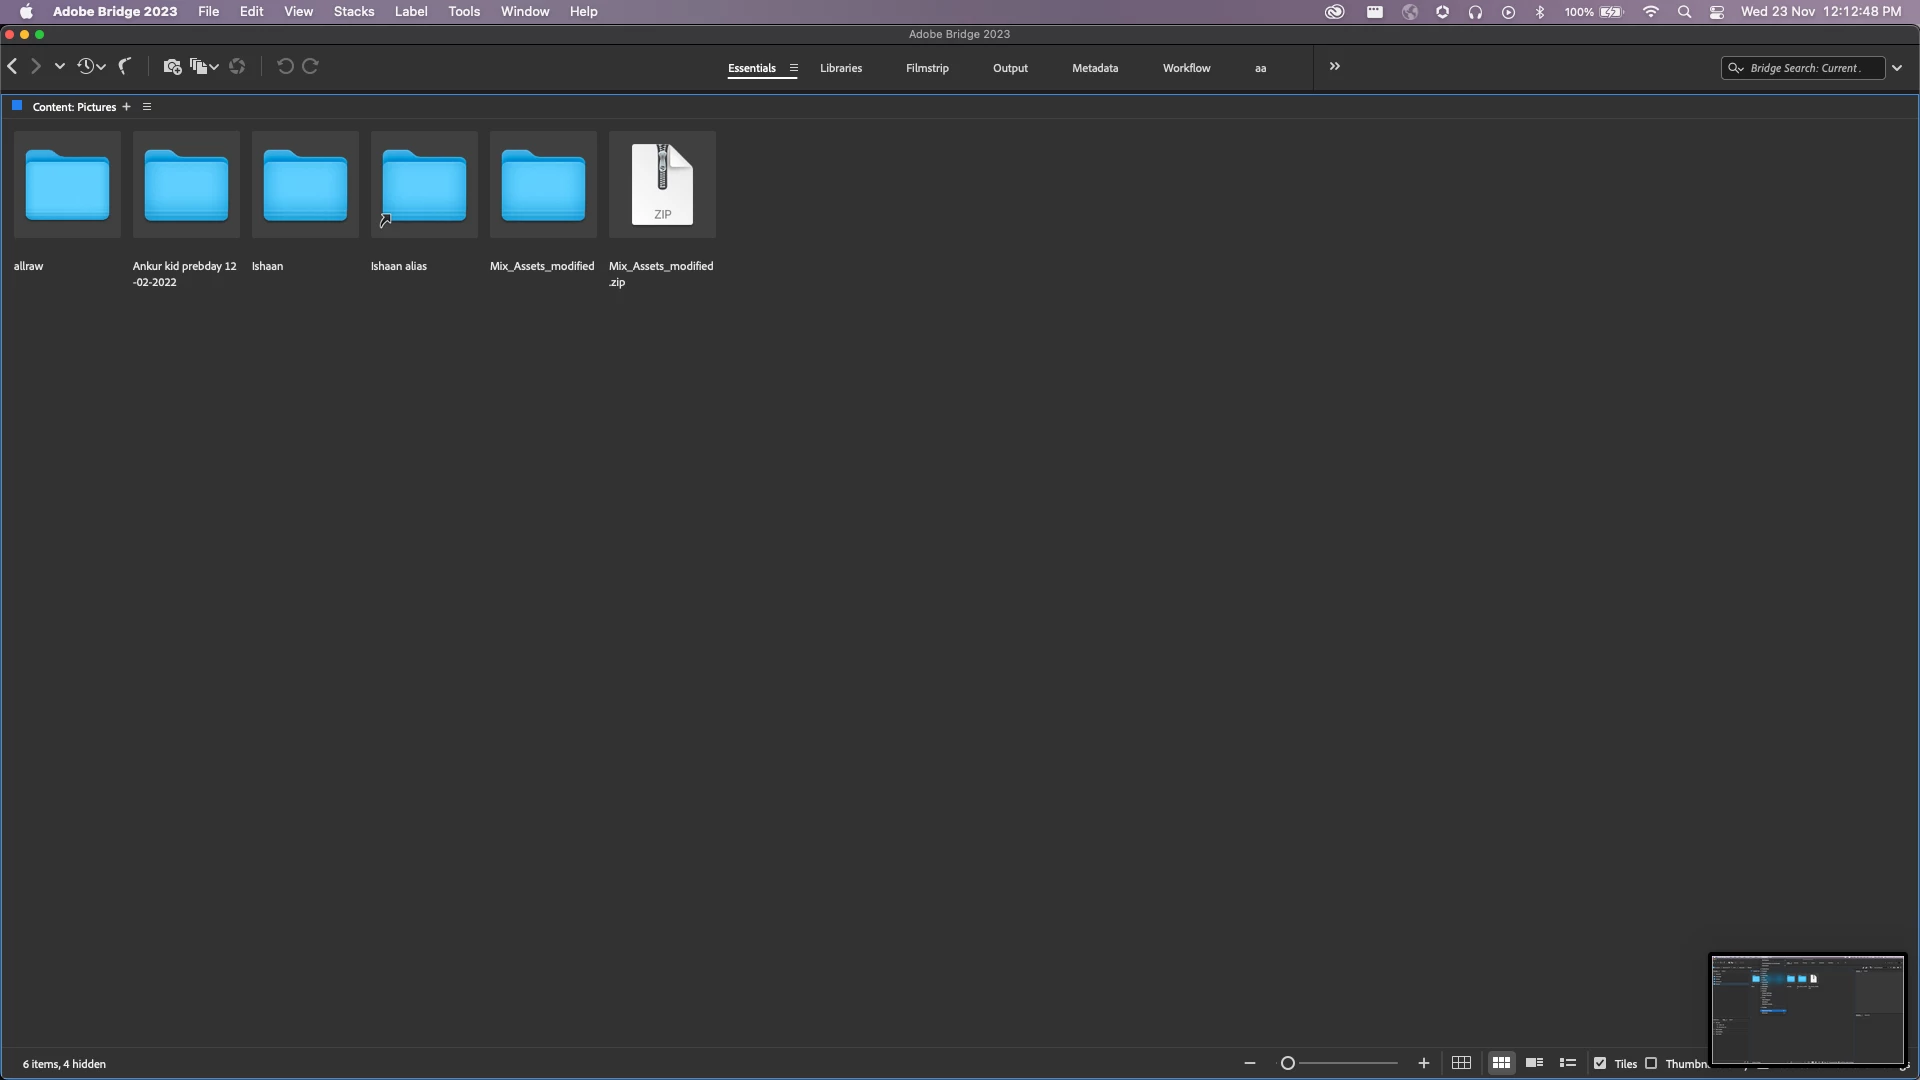Click the boomerang return icon

(x=125, y=66)
